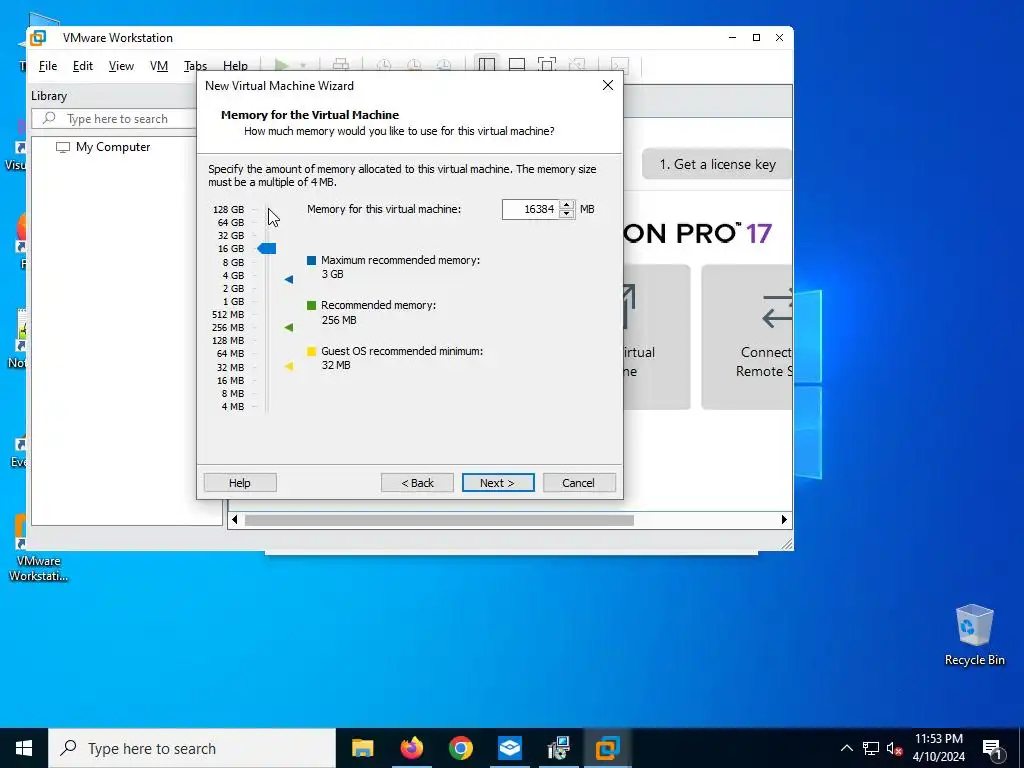Click the horizontal scrollbar right arrow
Viewport: 1024px width, 768px height.
[x=784, y=520]
